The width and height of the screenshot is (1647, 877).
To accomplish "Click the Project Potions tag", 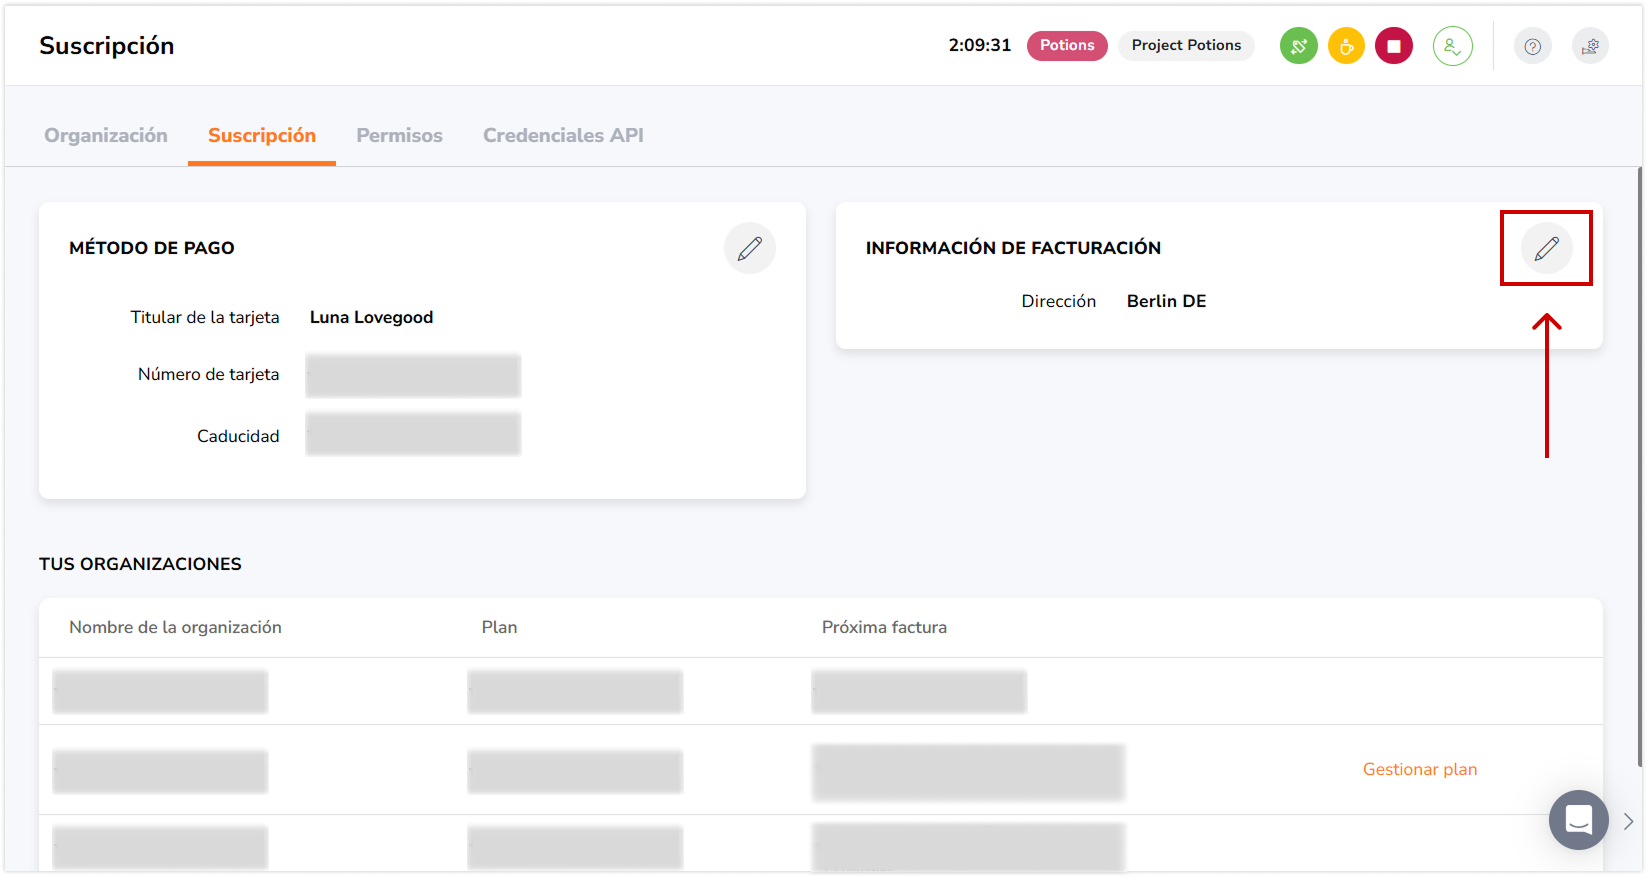I will tap(1186, 45).
